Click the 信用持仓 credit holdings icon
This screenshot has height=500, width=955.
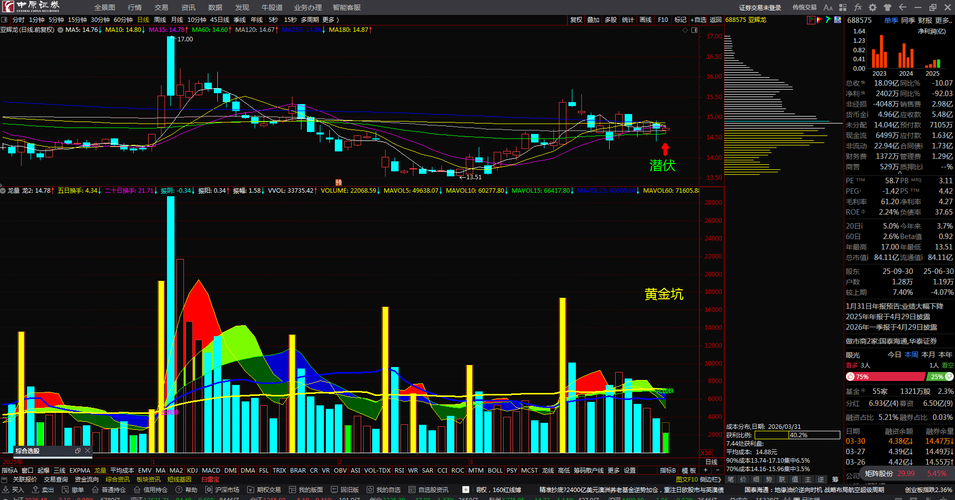[137, 490]
